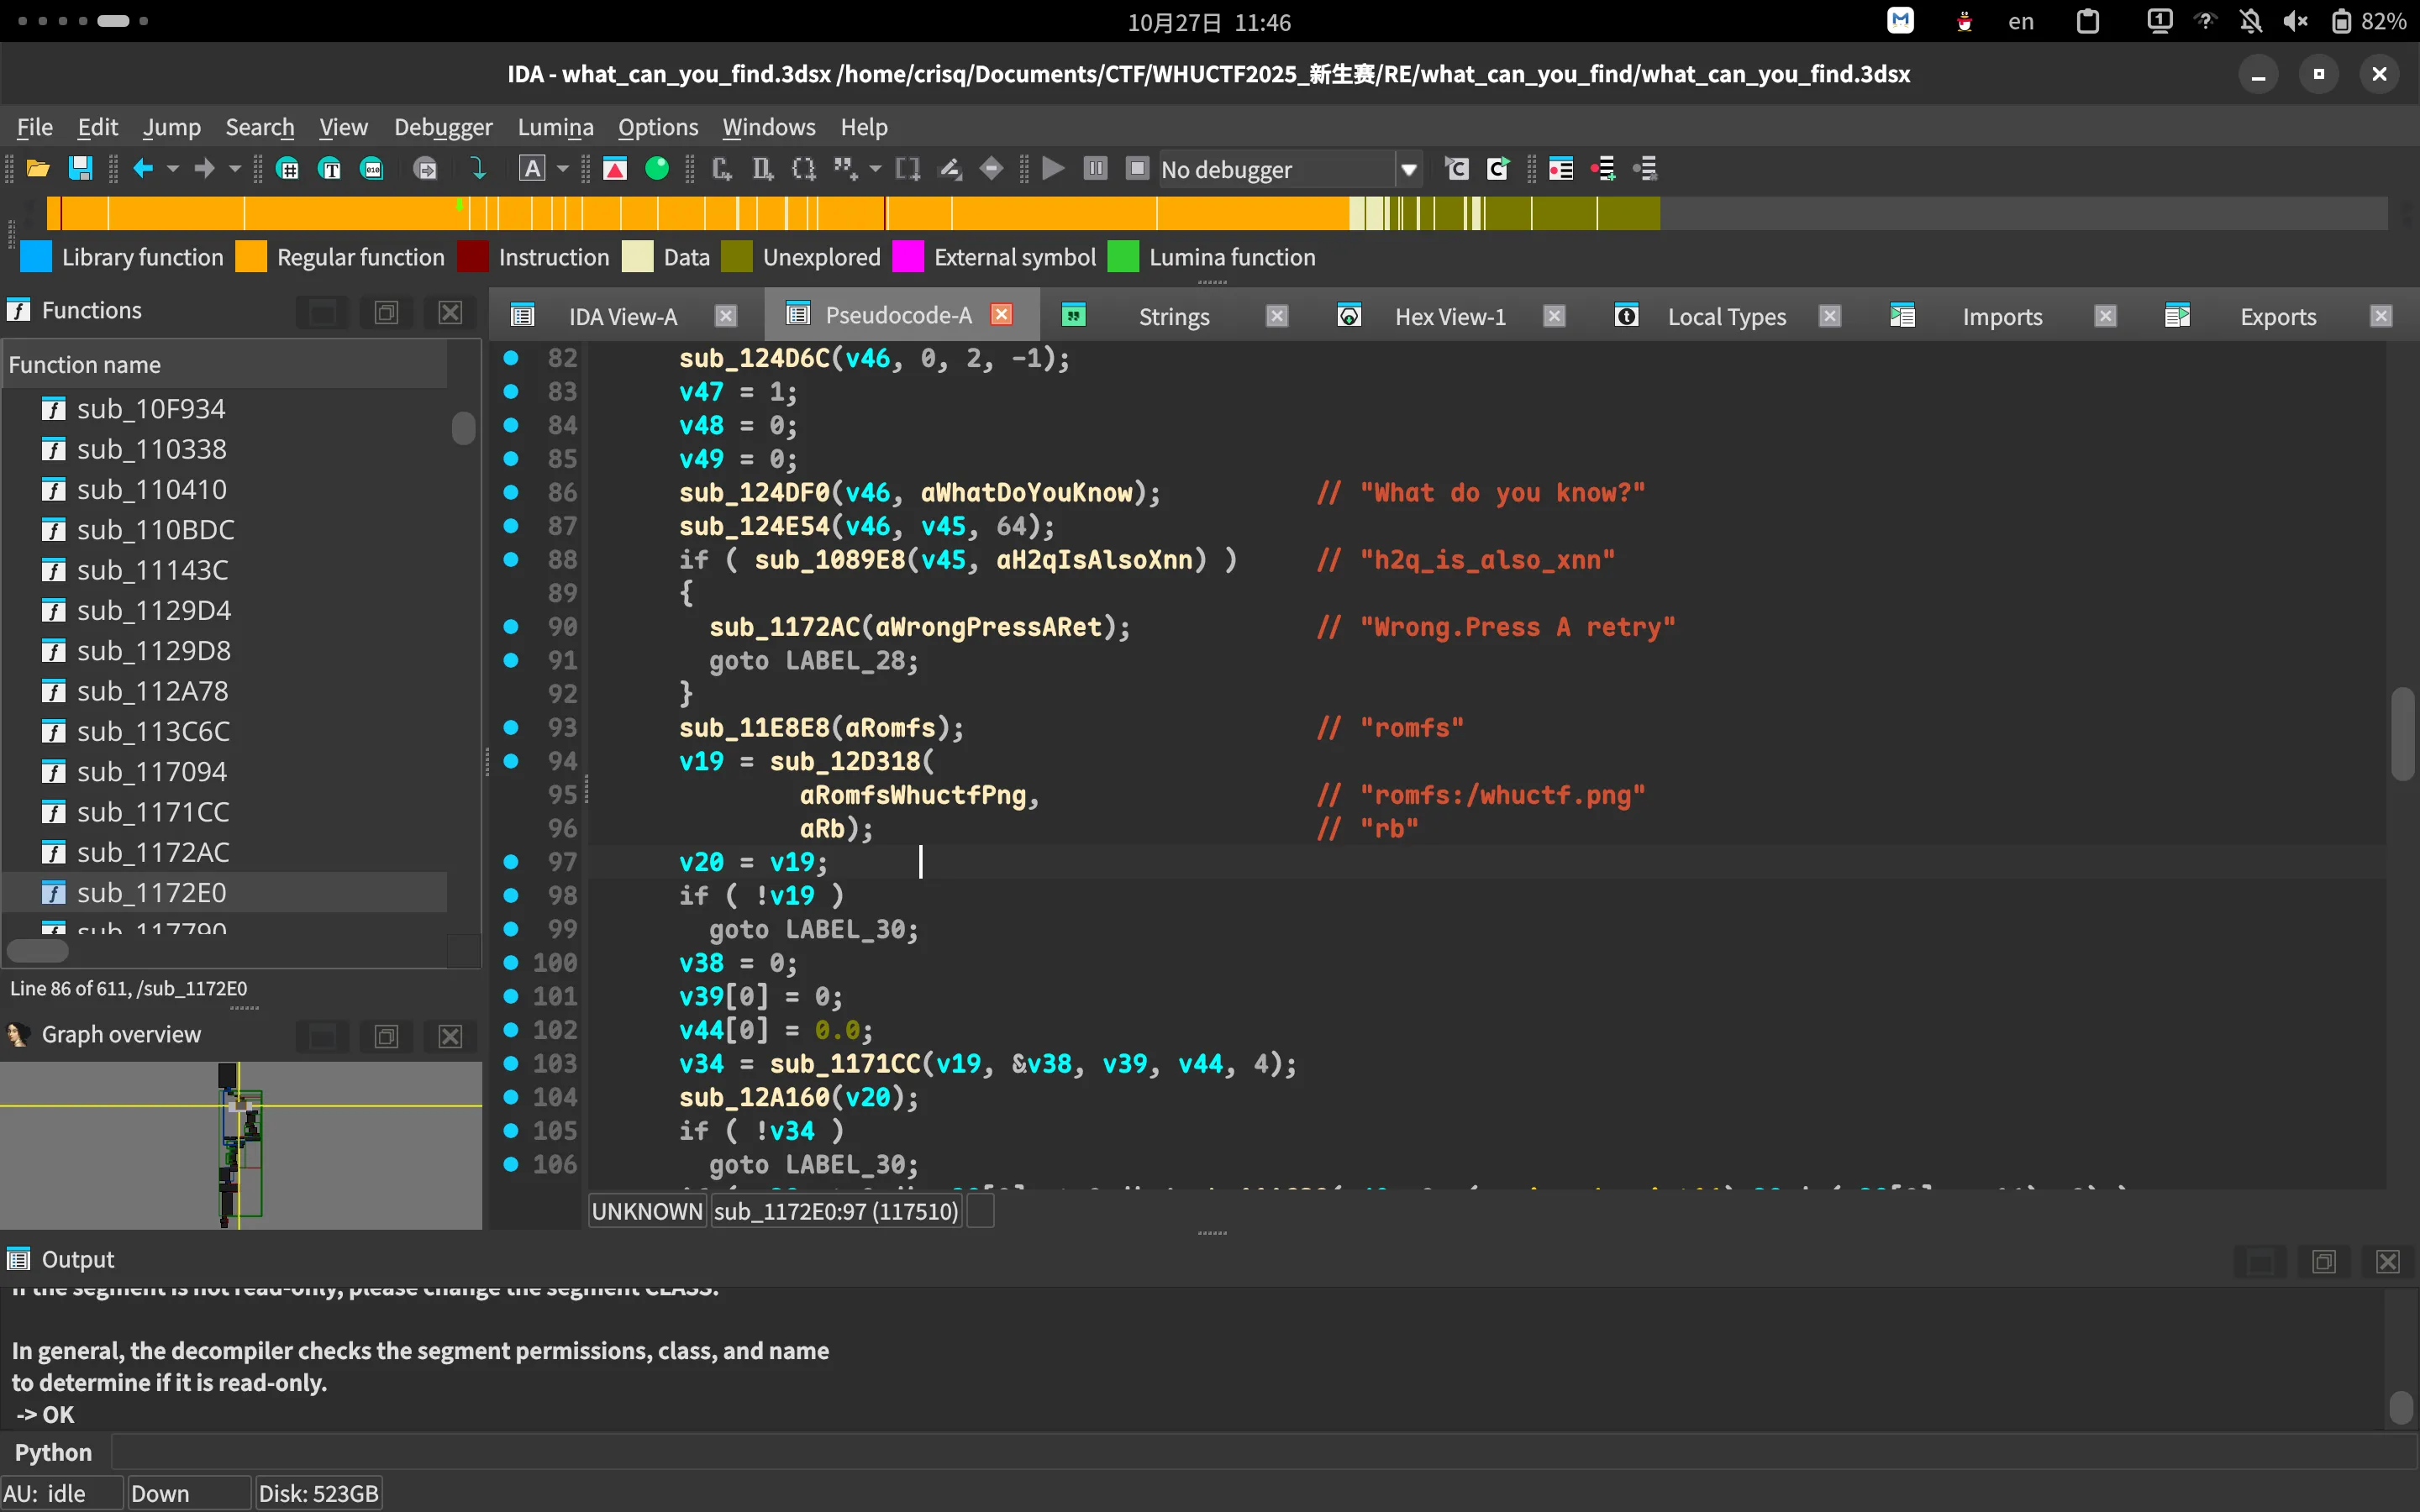Expand the back-navigation history arrow
Viewport: 2420px width, 1512px height.
point(173,169)
